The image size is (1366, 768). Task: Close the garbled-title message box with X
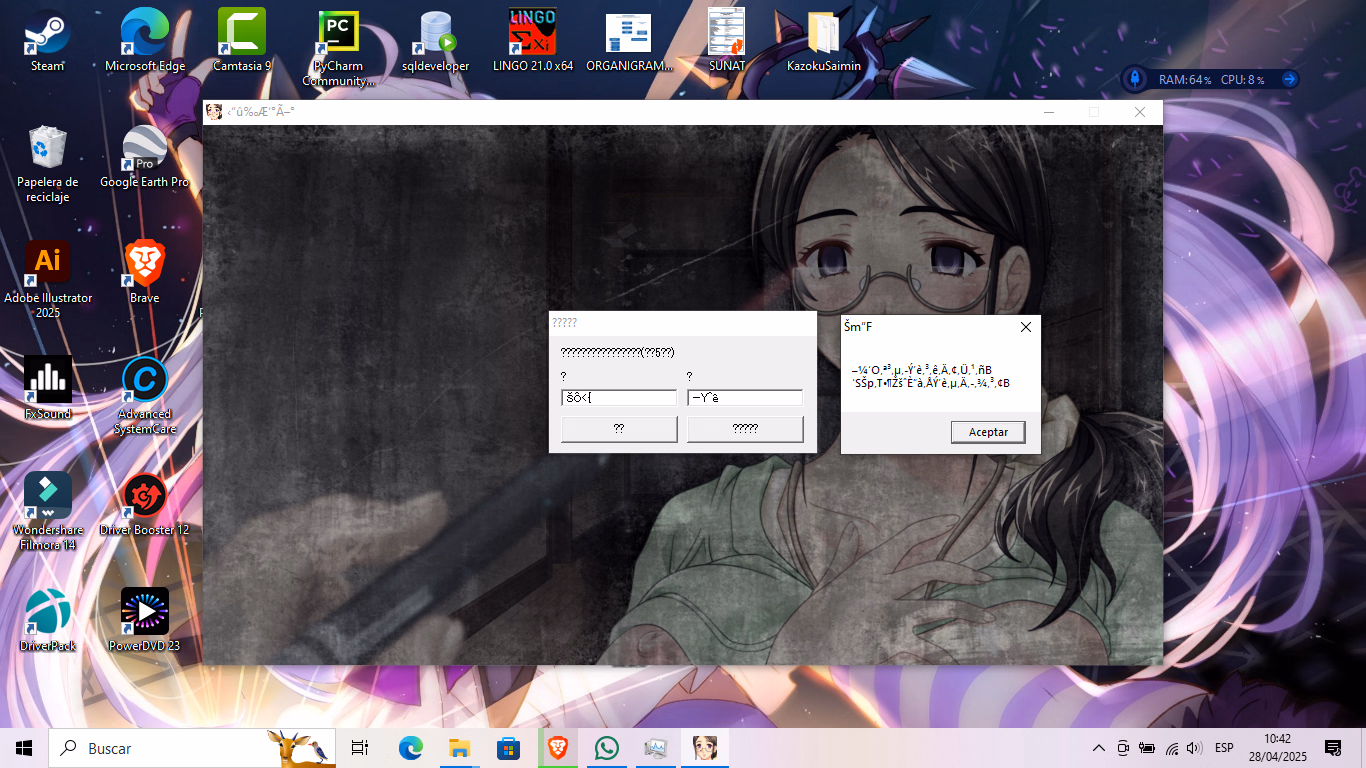(1025, 327)
